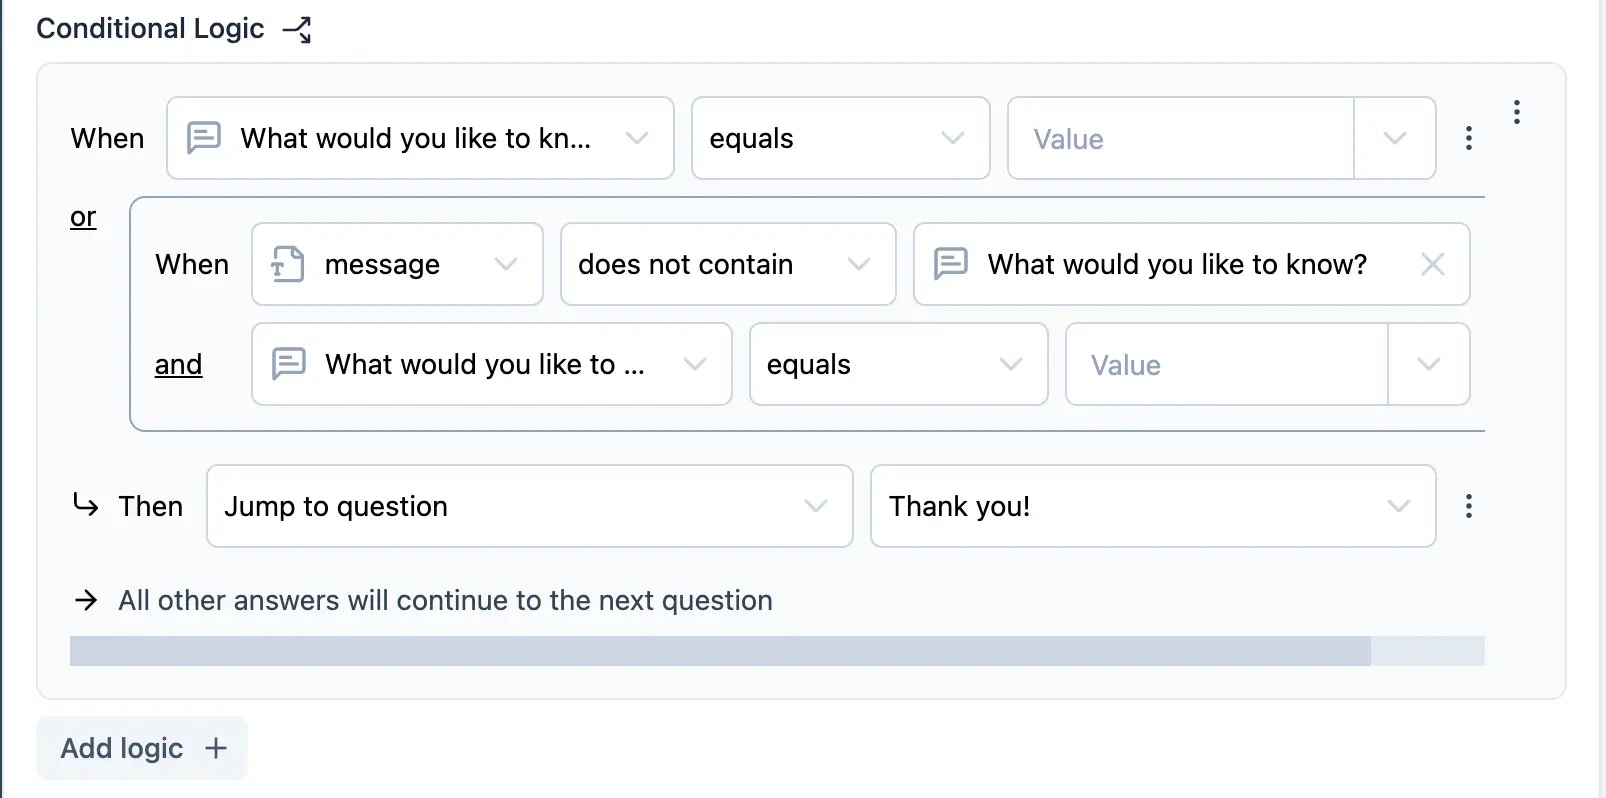Open the first condition row's three-dot menu
Screen dimensions: 1606x798
pos(1468,138)
